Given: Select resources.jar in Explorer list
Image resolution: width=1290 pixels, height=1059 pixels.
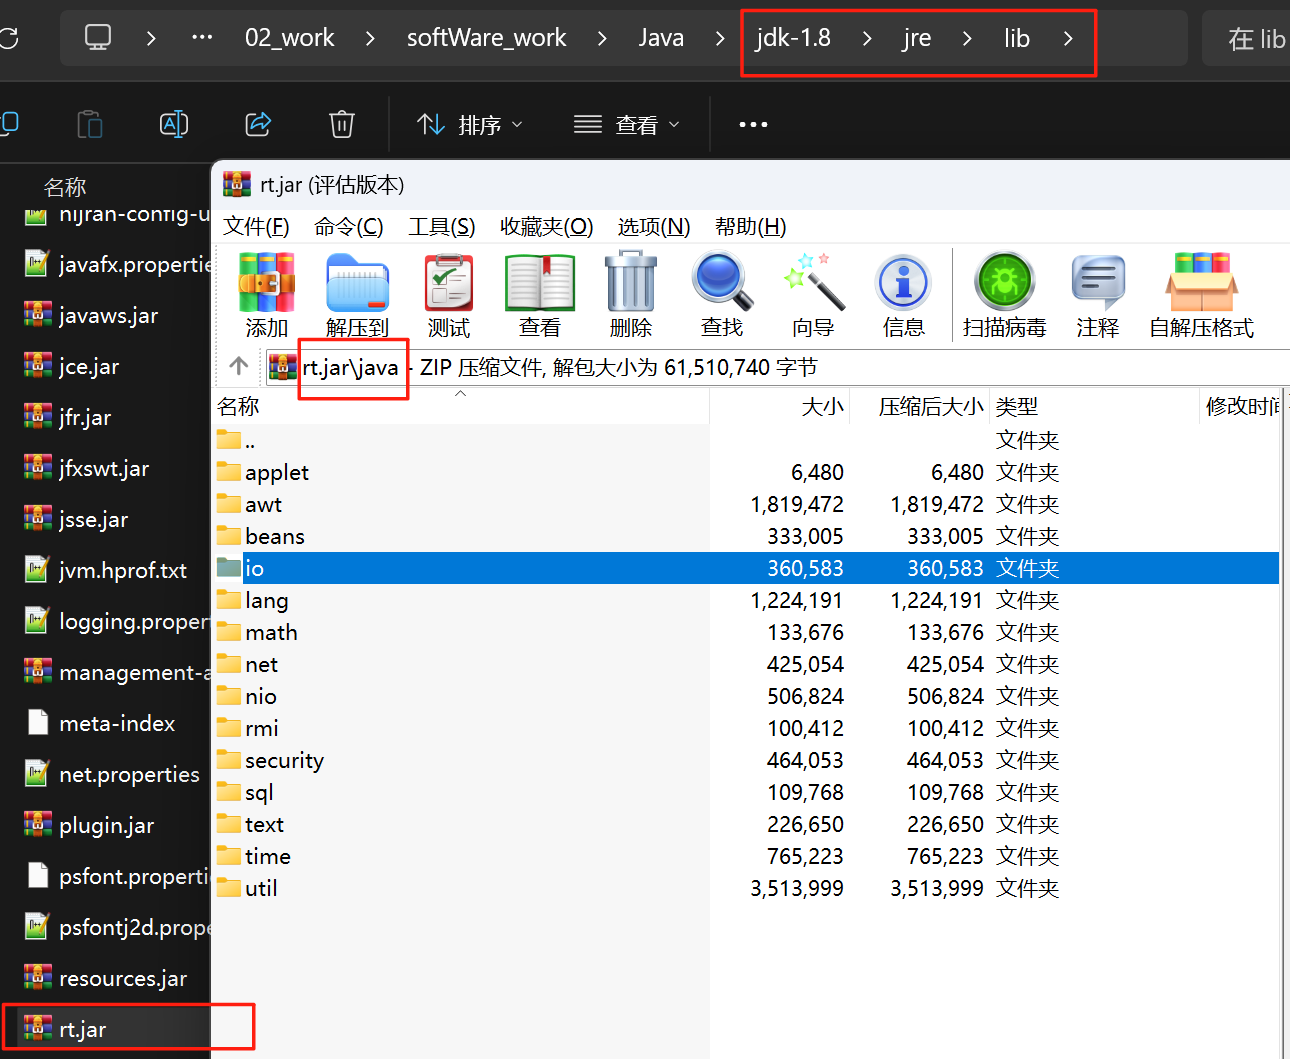Looking at the screenshot, I should click(x=122, y=978).
